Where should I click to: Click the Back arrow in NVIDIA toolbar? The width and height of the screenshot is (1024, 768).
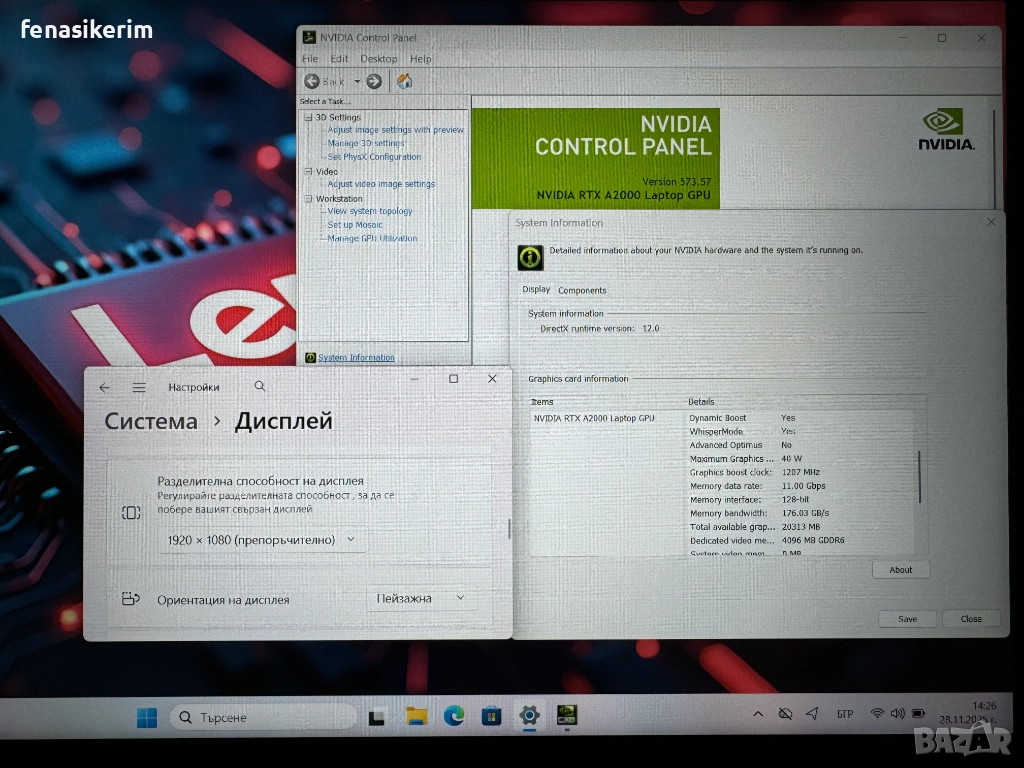pos(312,81)
